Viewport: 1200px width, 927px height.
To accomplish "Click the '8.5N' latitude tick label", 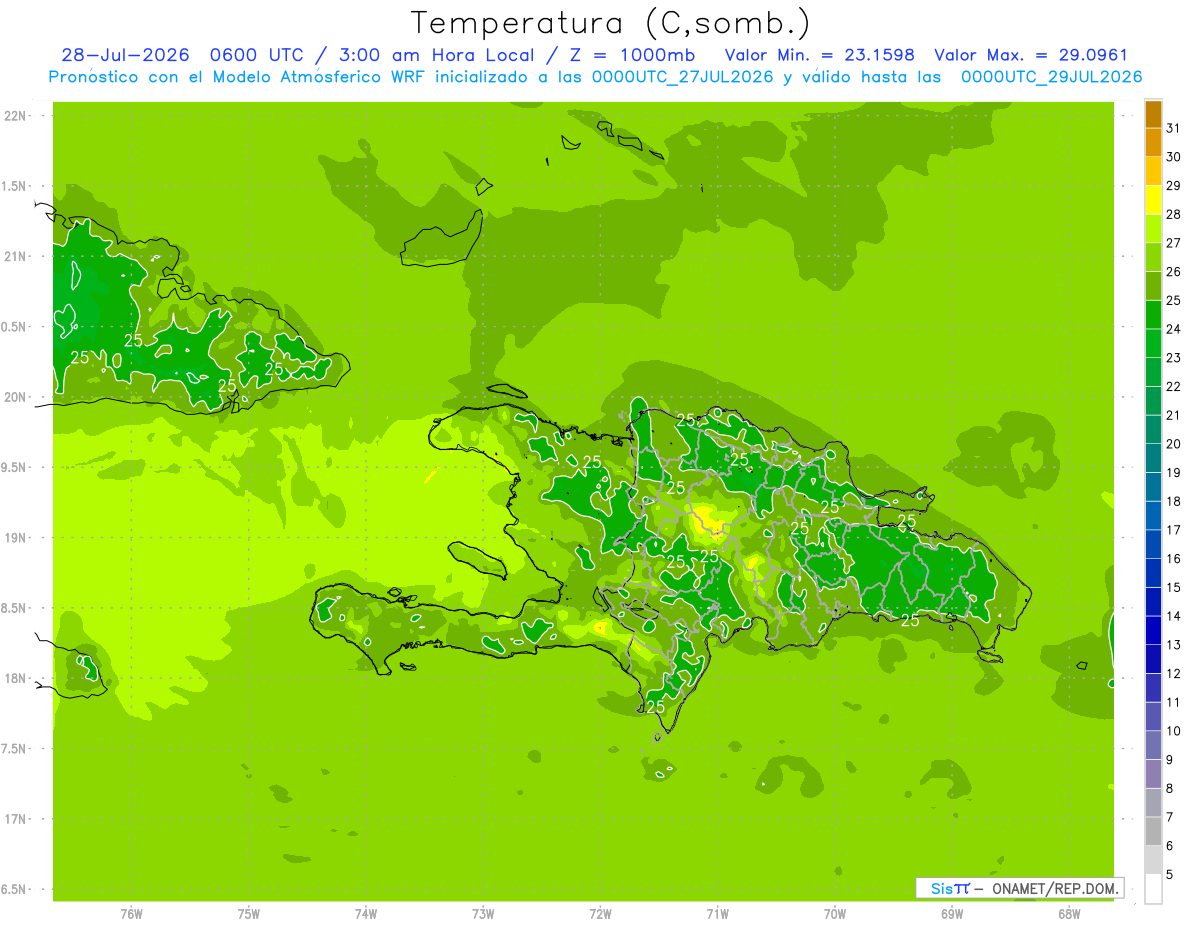I will pyautogui.click(x=14, y=608).
